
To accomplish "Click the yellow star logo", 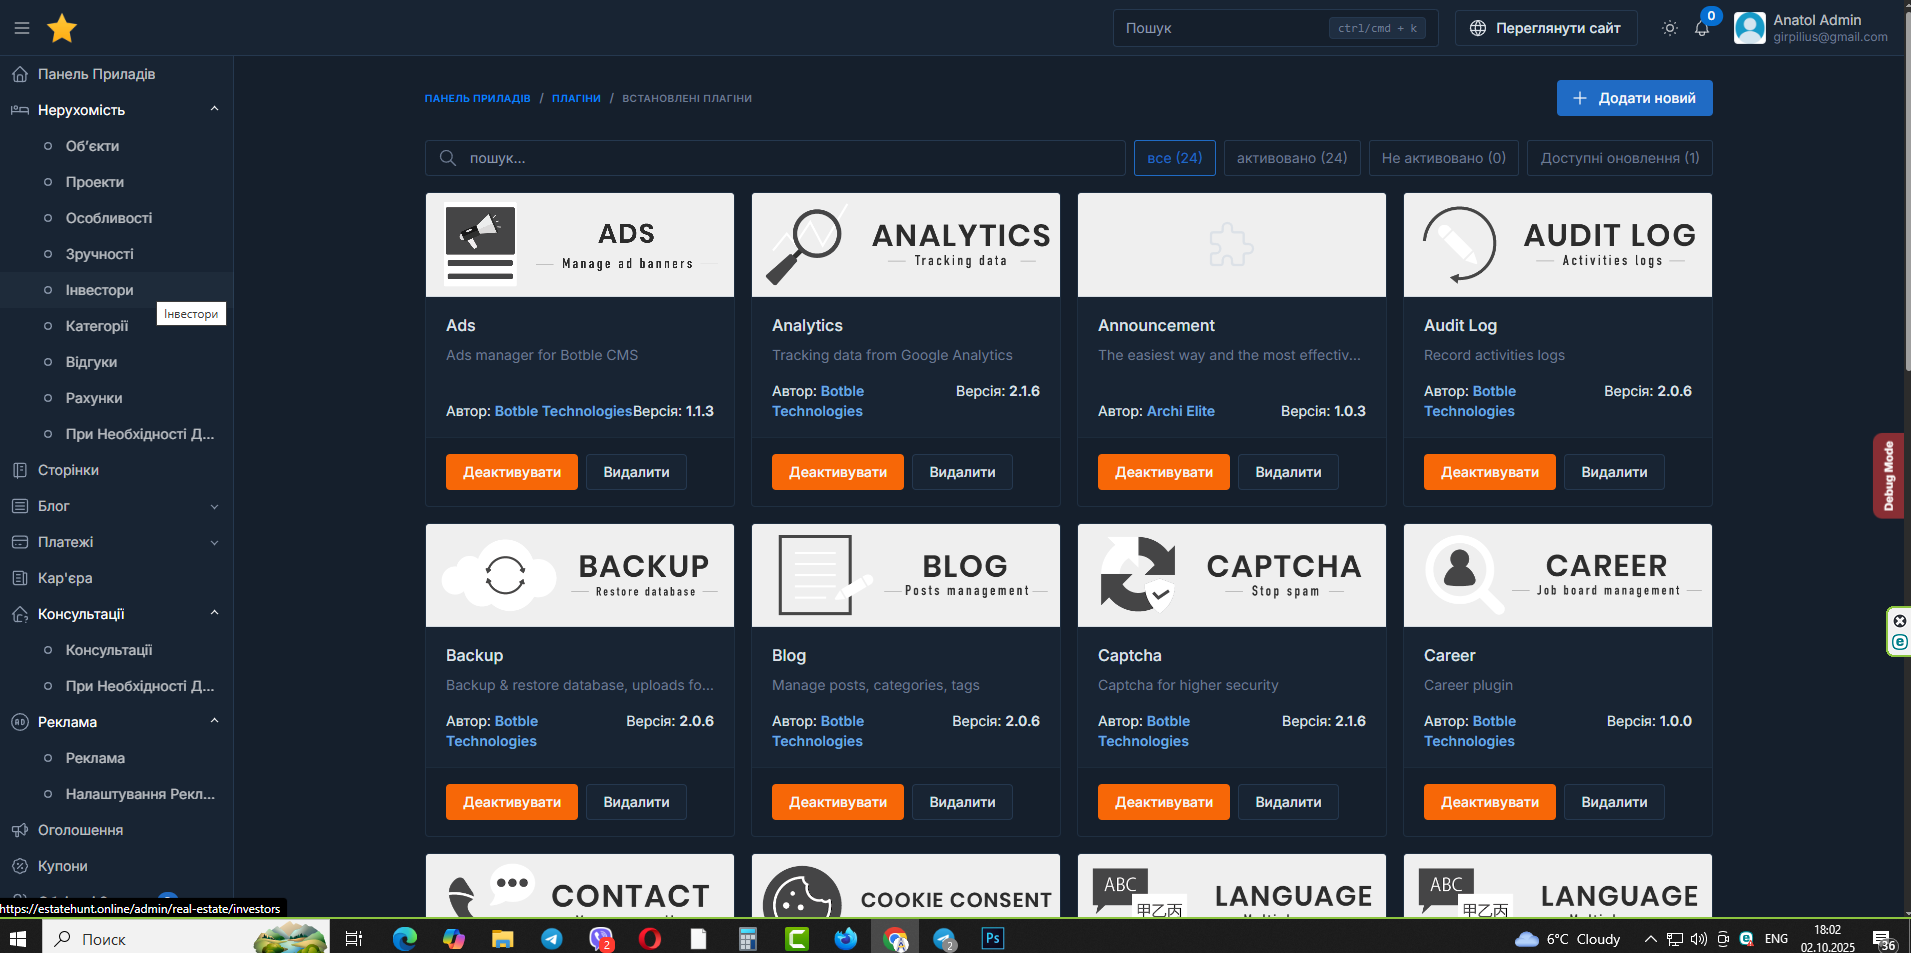I will [x=62, y=28].
